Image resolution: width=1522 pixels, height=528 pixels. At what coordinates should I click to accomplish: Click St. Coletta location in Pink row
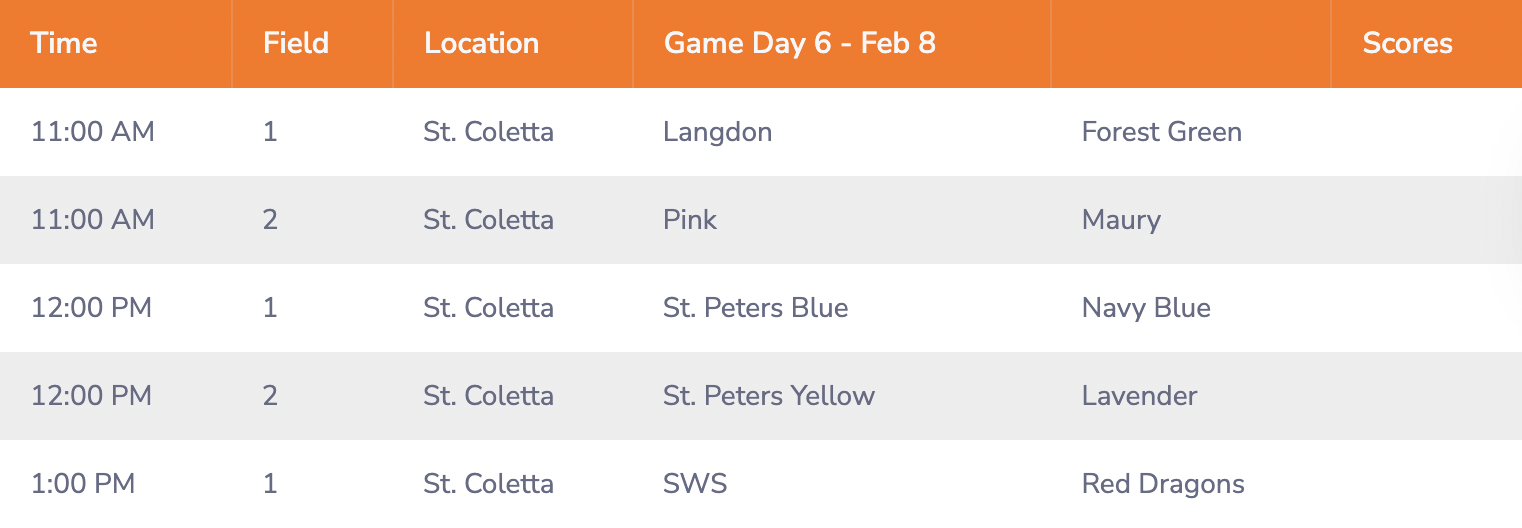tap(488, 220)
